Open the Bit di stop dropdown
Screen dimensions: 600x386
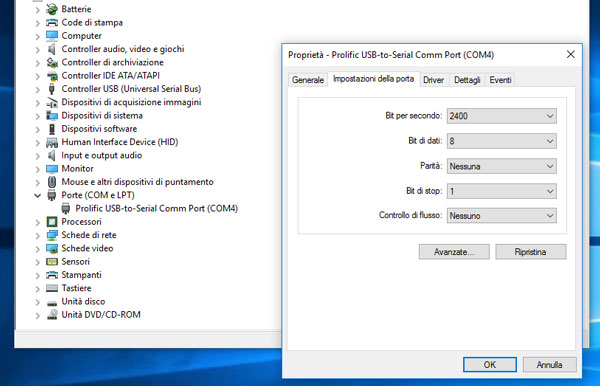[x=502, y=191]
